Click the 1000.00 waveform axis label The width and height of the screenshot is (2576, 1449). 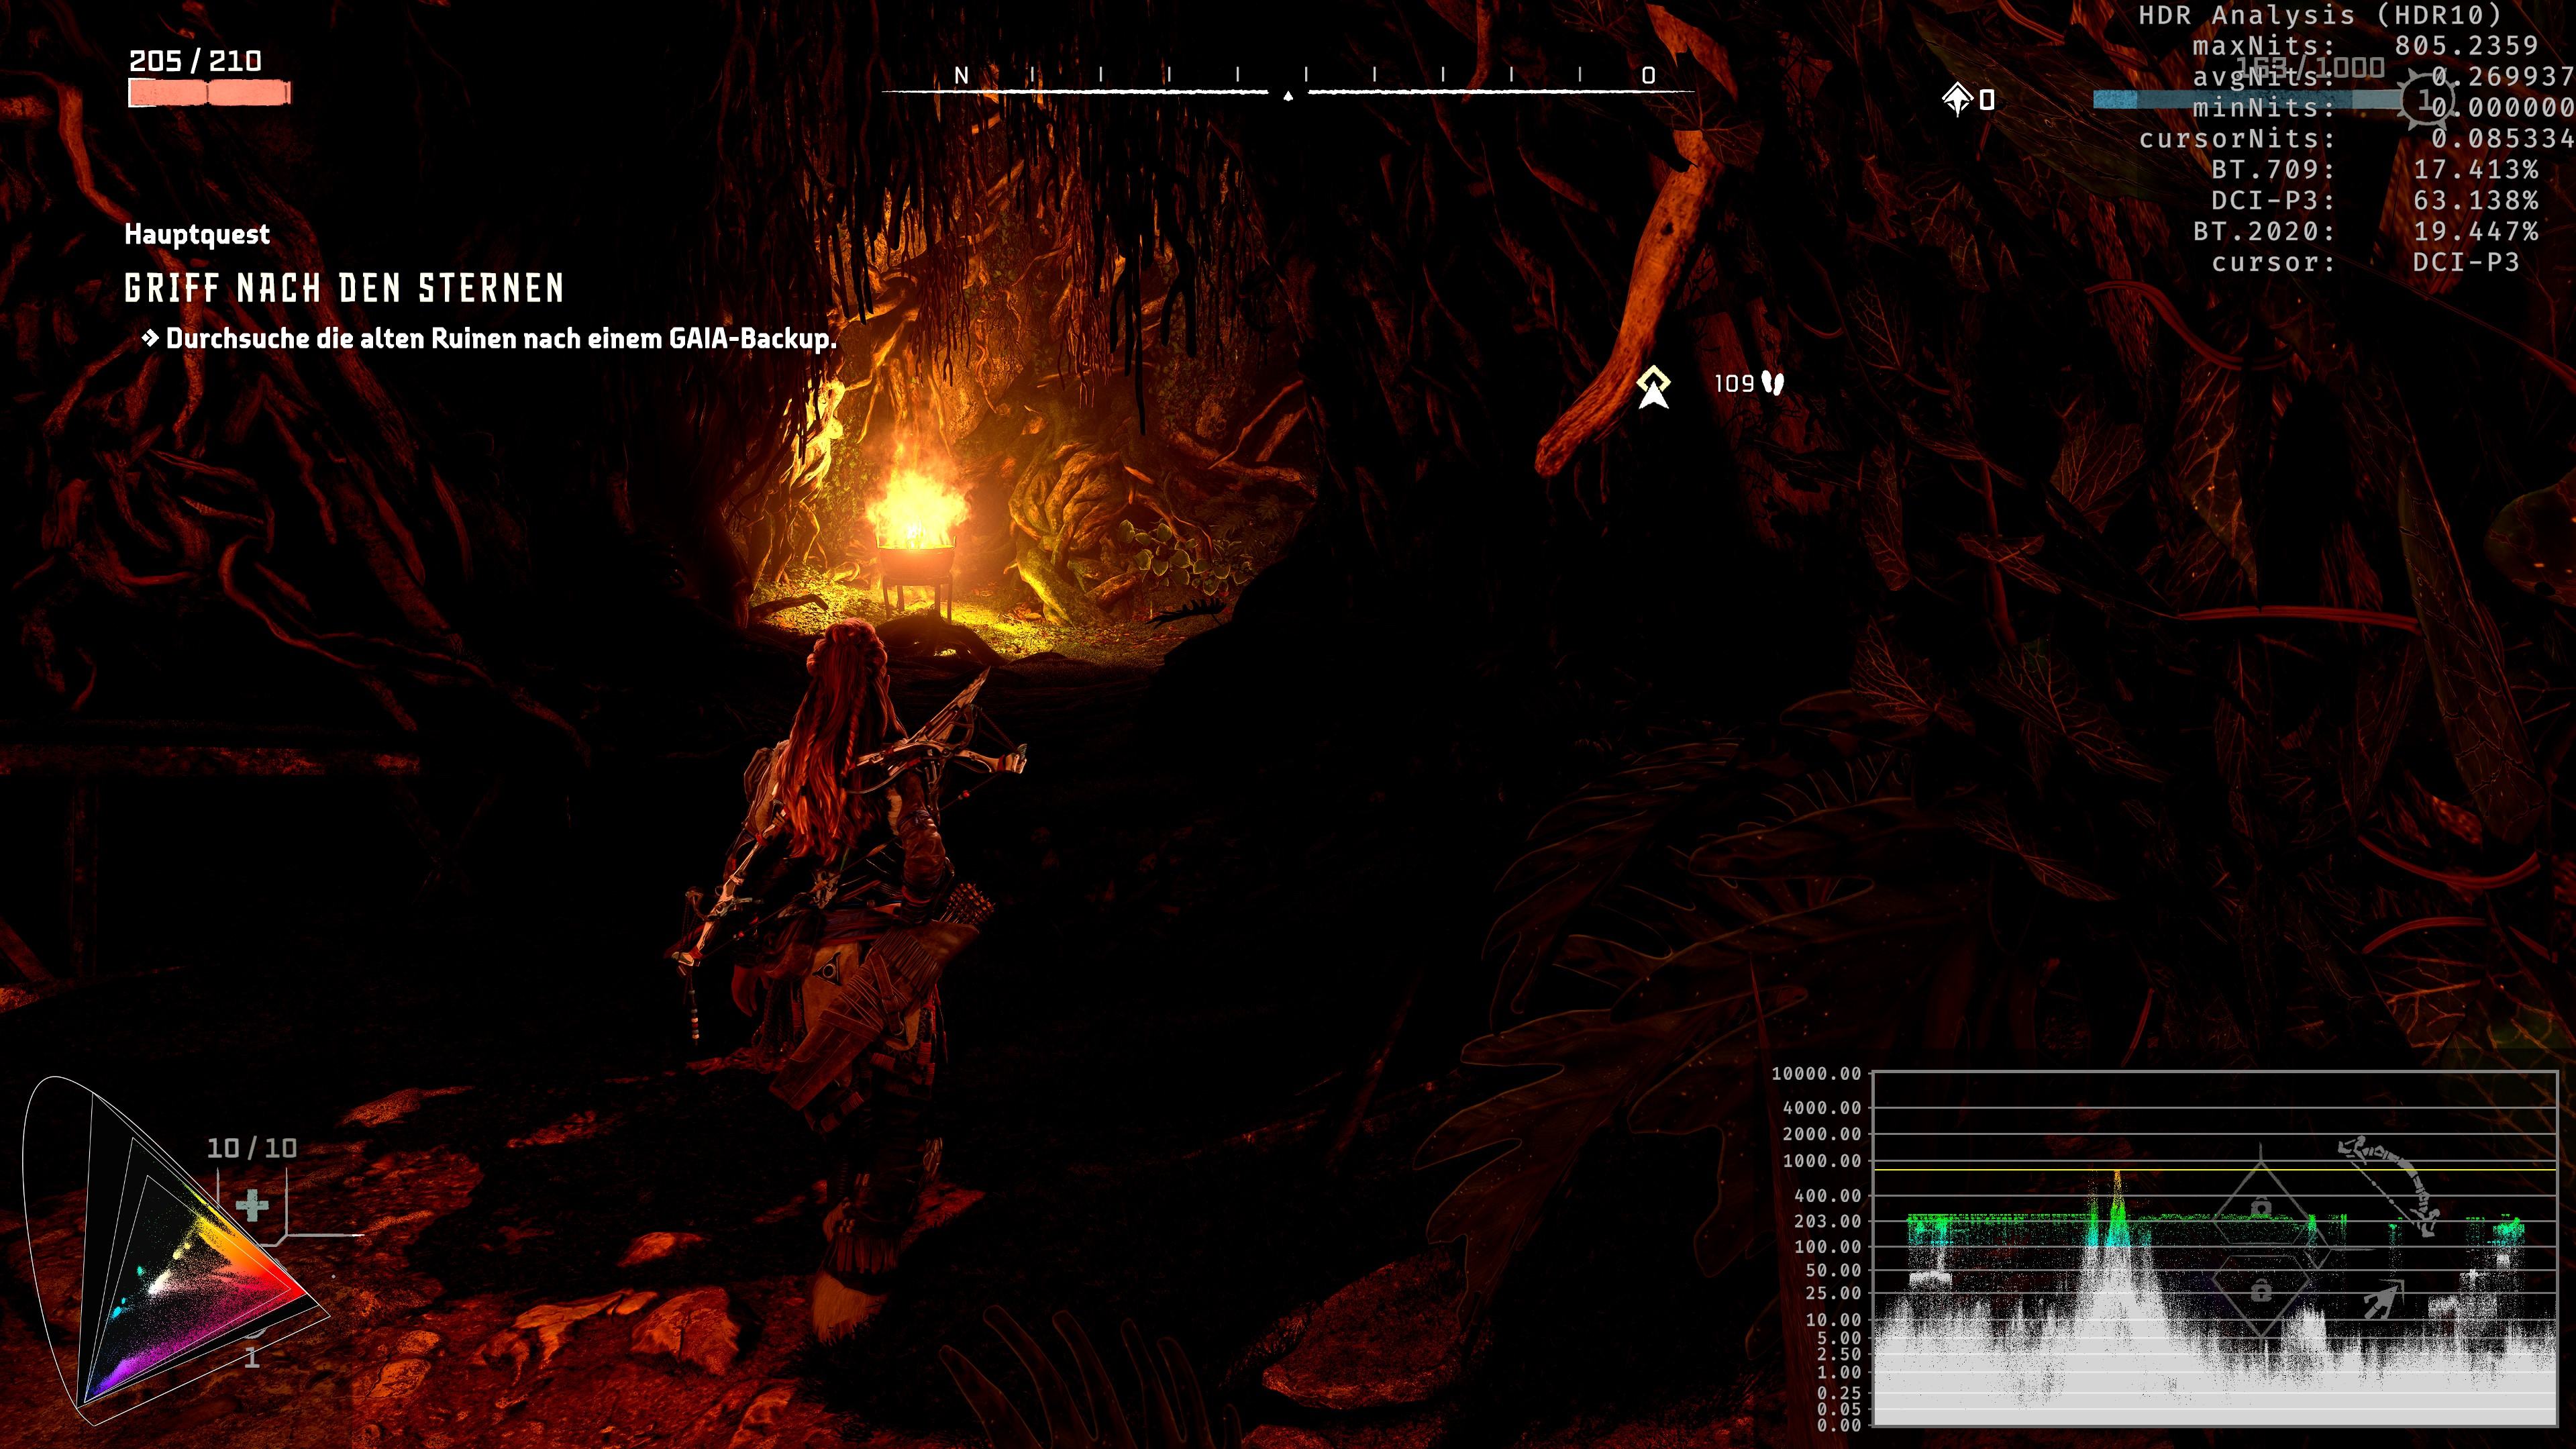pos(1822,1161)
